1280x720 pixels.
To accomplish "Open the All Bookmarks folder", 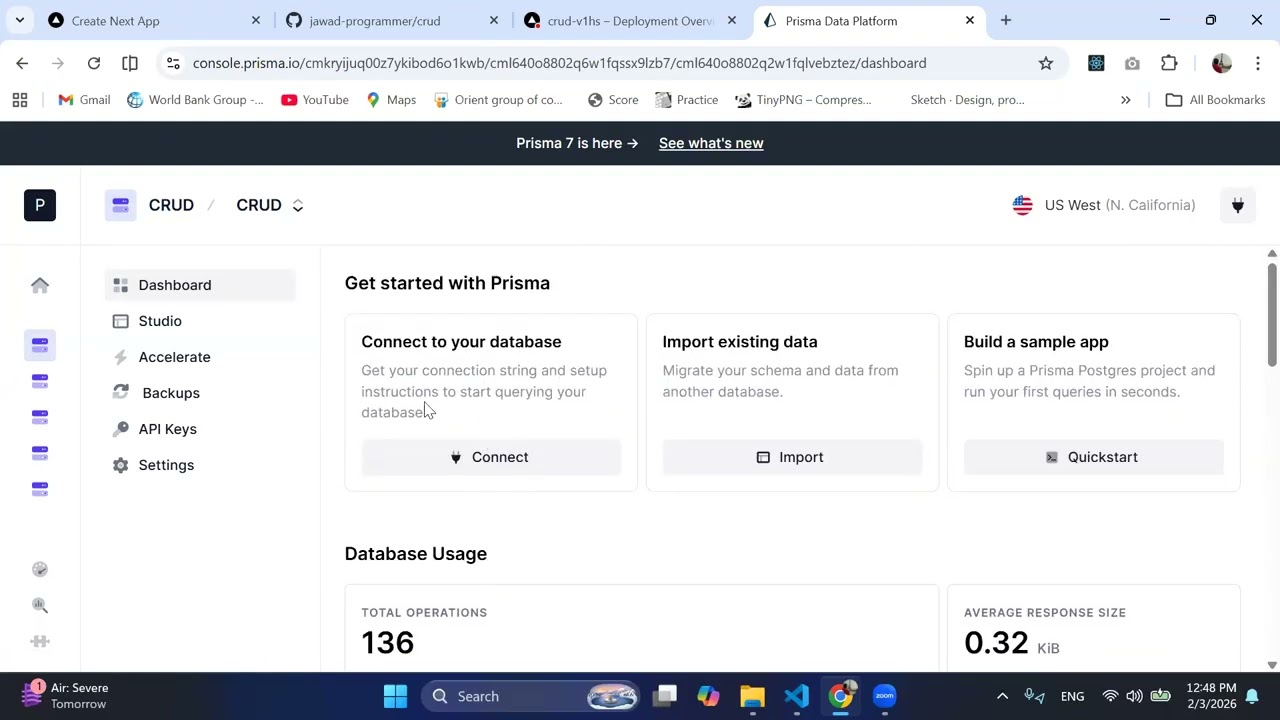I will click(1216, 100).
